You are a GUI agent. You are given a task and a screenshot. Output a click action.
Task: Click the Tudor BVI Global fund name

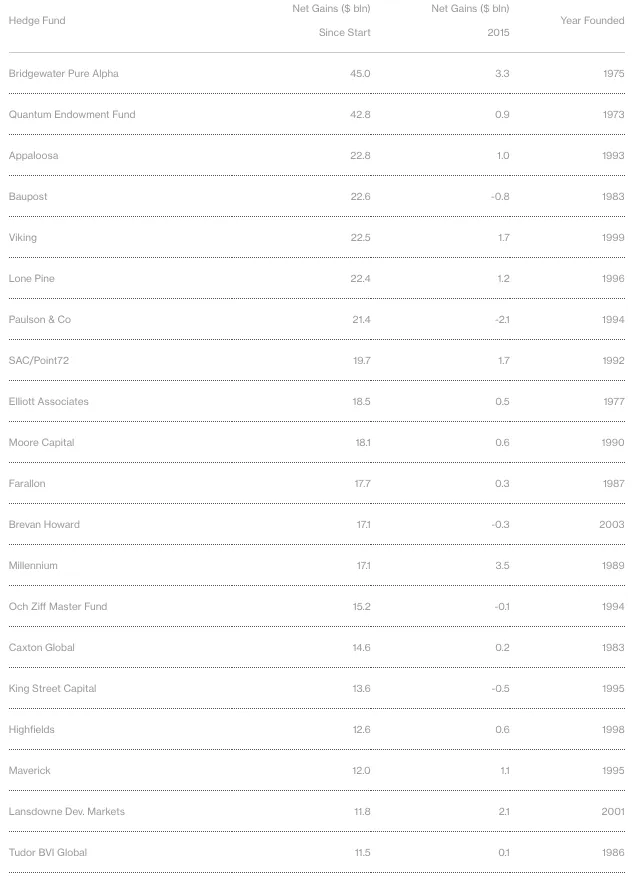(47, 853)
